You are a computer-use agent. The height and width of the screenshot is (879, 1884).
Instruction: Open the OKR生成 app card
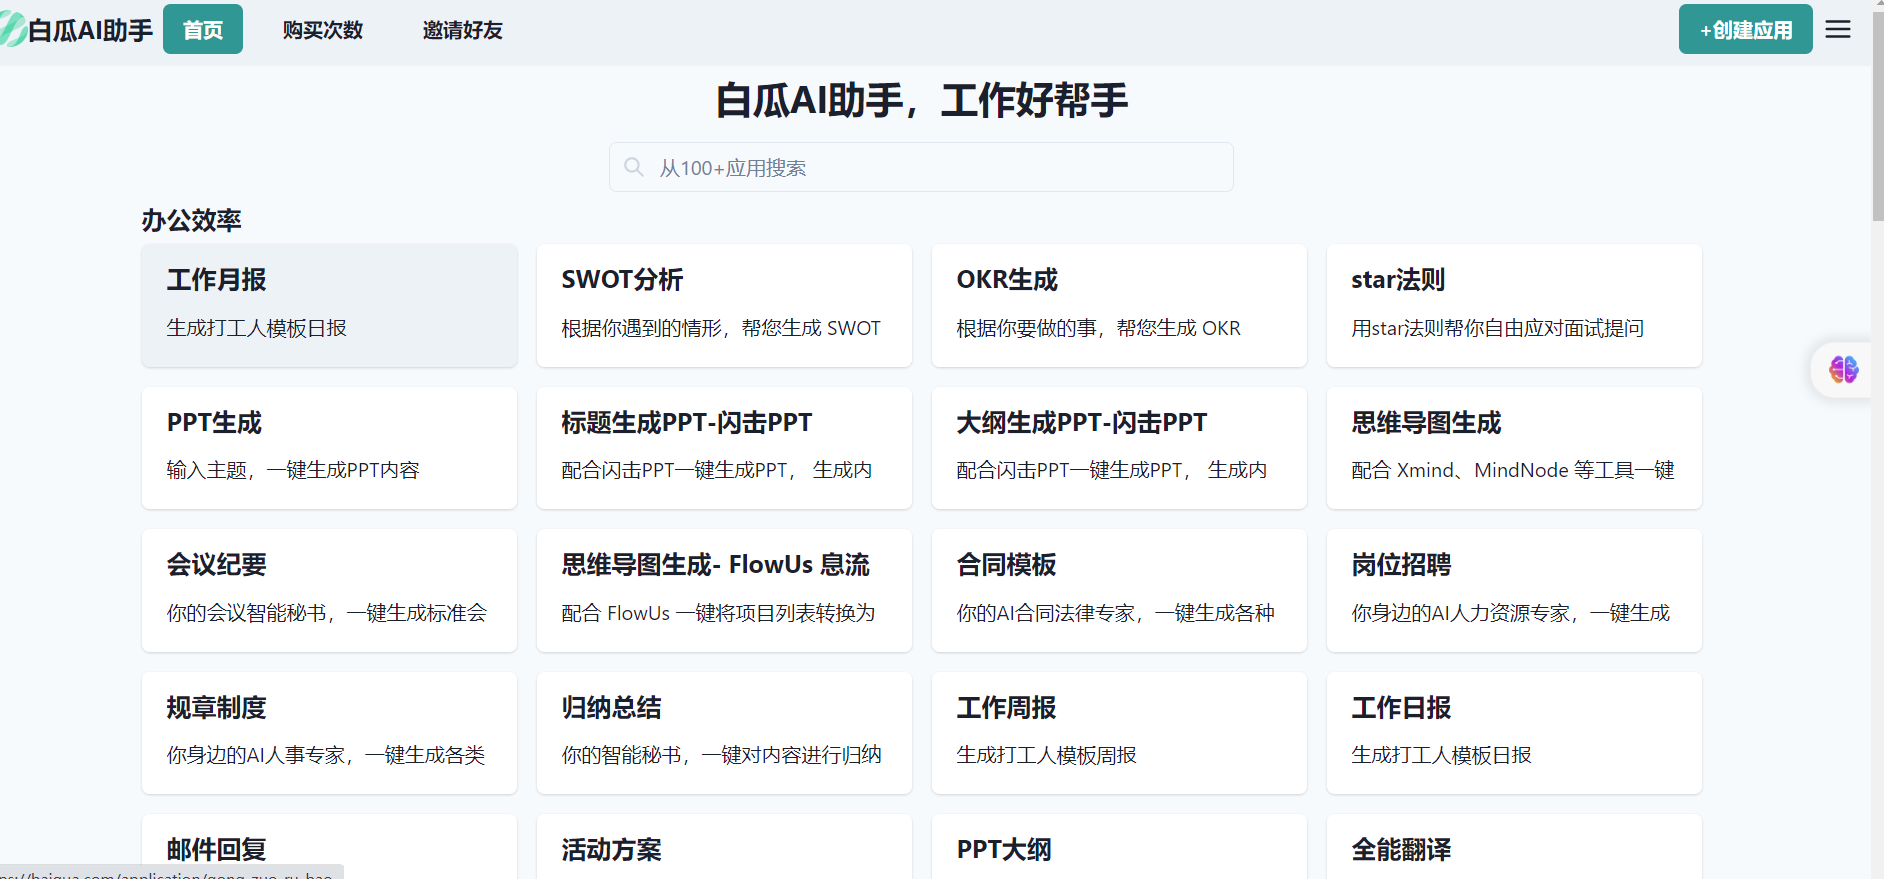click(x=1119, y=305)
